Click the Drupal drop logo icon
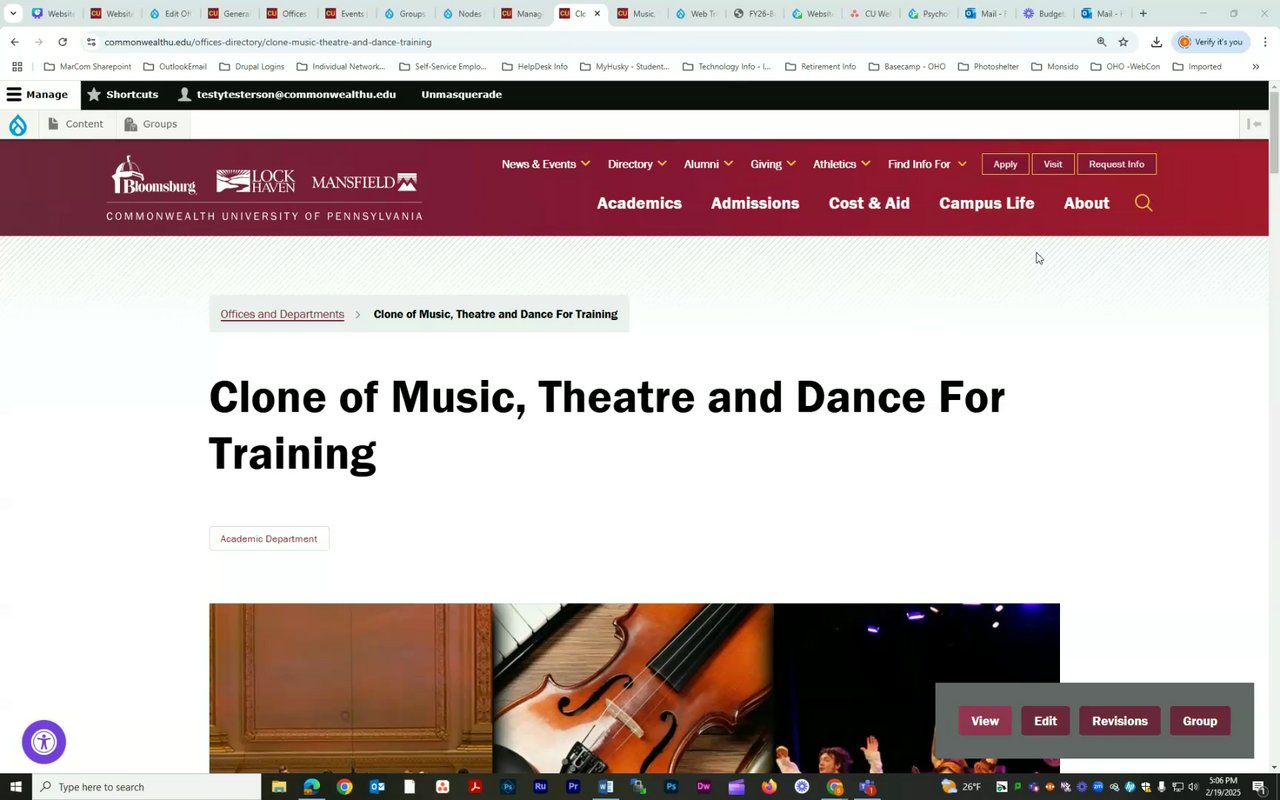 click(18, 125)
